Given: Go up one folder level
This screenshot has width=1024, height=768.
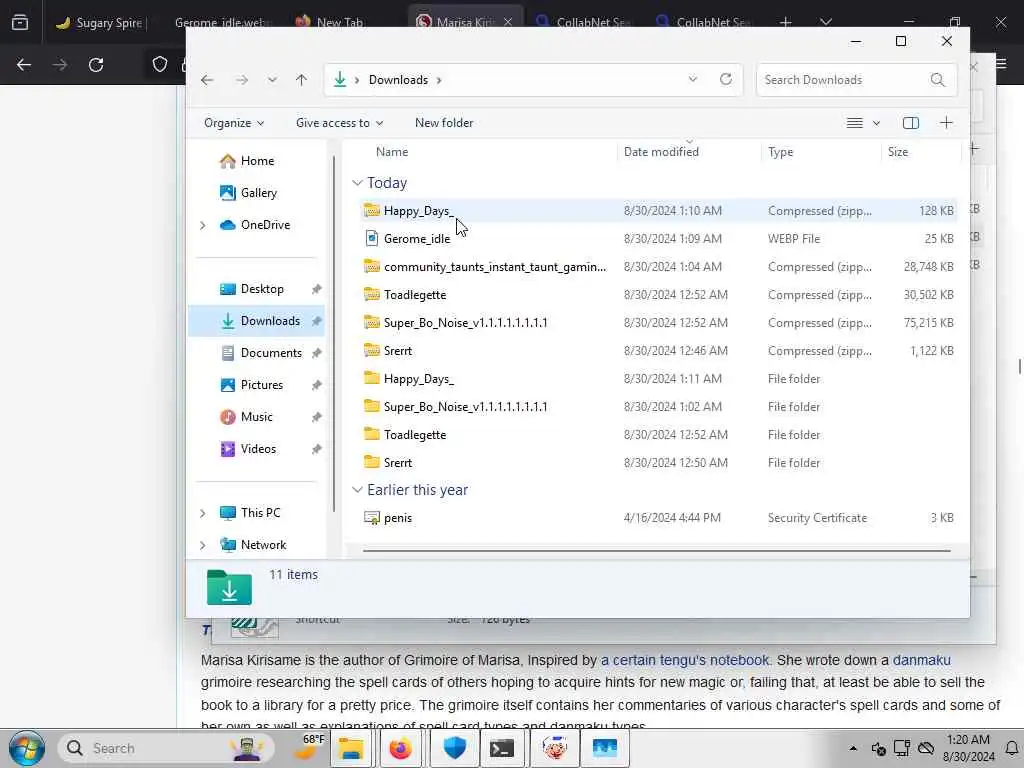Looking at the screenshot, I should pos(301,80).
